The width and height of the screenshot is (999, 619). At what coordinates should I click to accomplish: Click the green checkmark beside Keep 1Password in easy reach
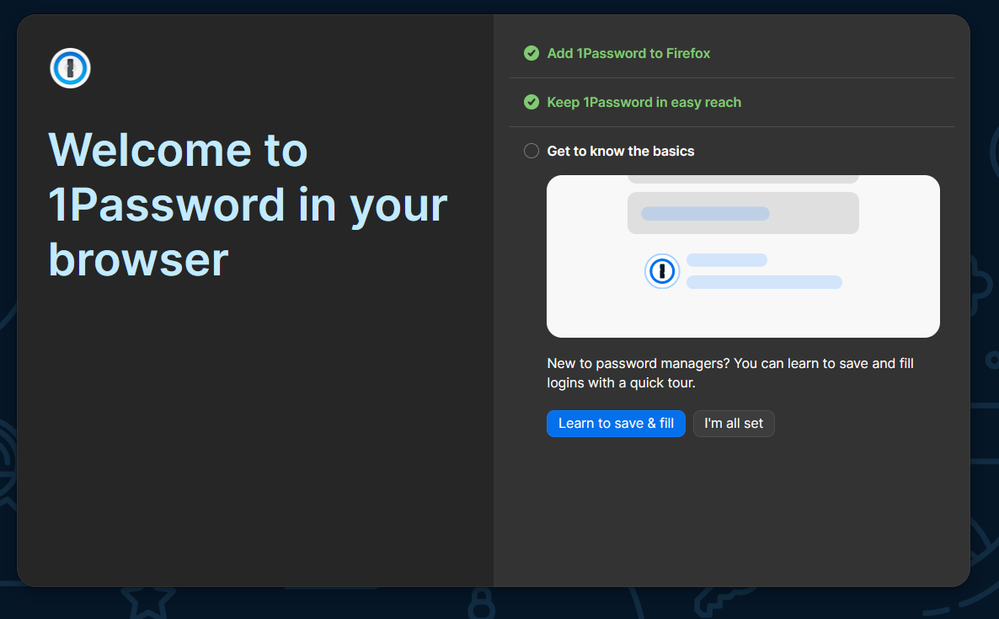pyautogui.click(x=531, y=102)
